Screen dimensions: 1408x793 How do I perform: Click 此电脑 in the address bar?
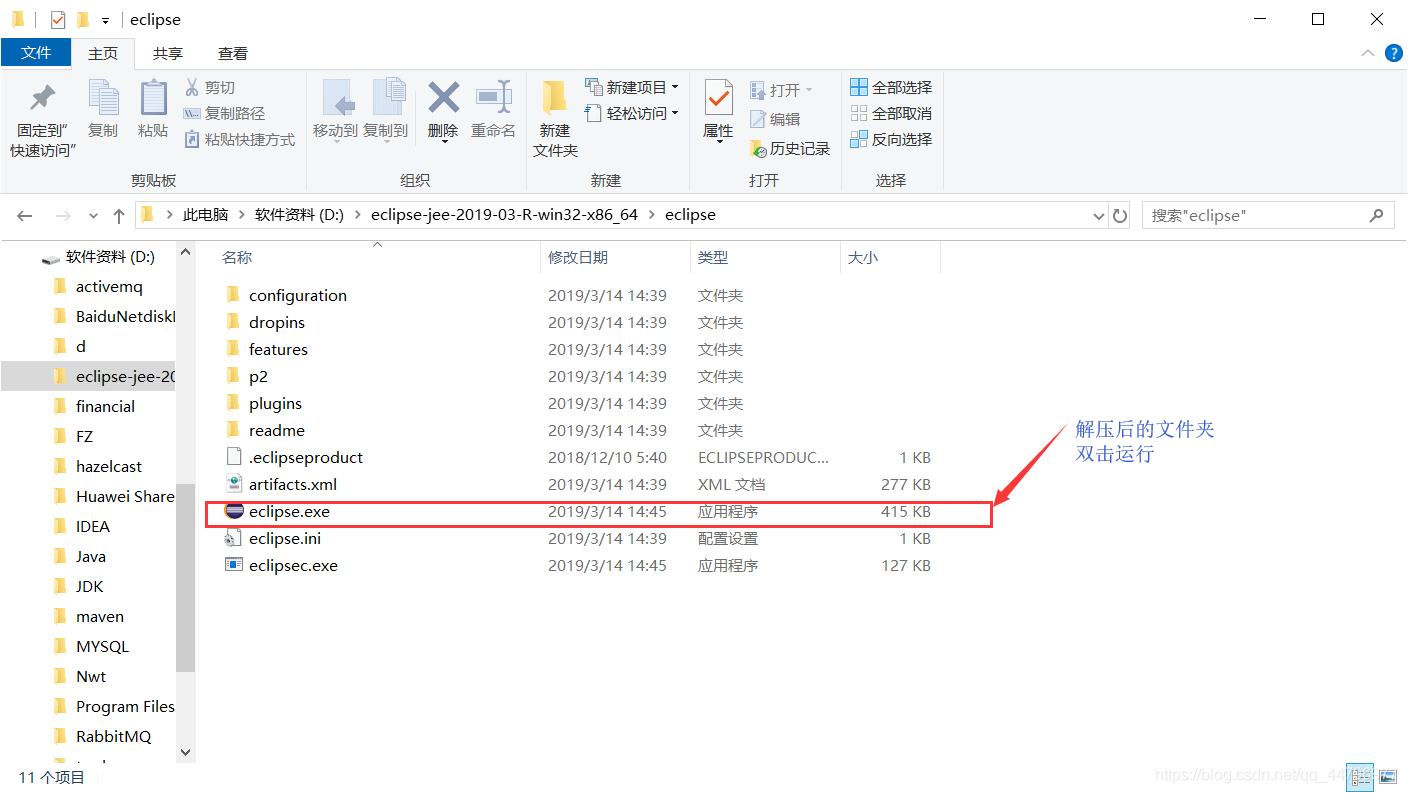coord(205,215)
